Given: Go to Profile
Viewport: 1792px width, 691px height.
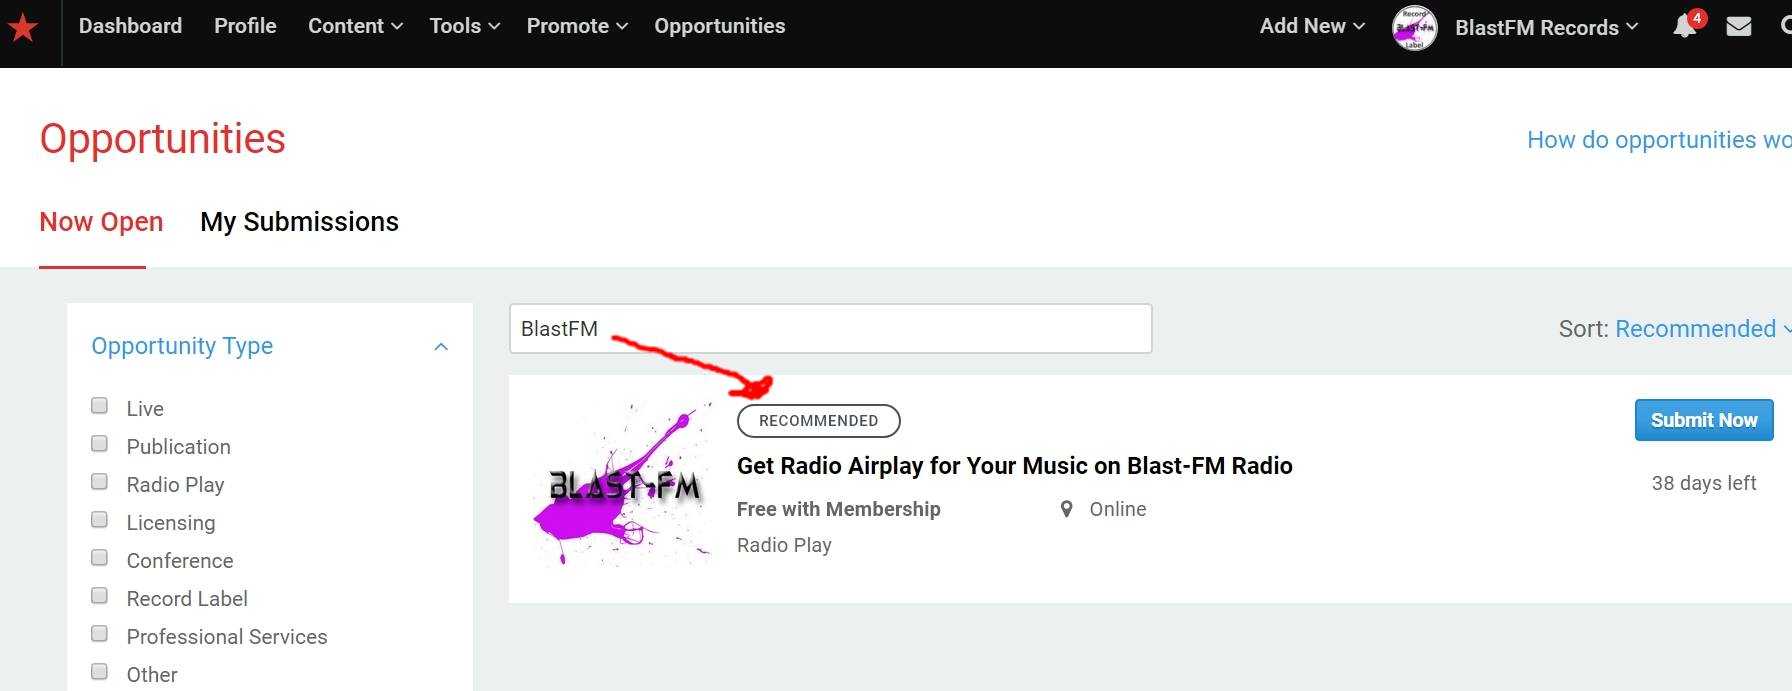Looking at the screenshot, I should click(x=245, y=26).
